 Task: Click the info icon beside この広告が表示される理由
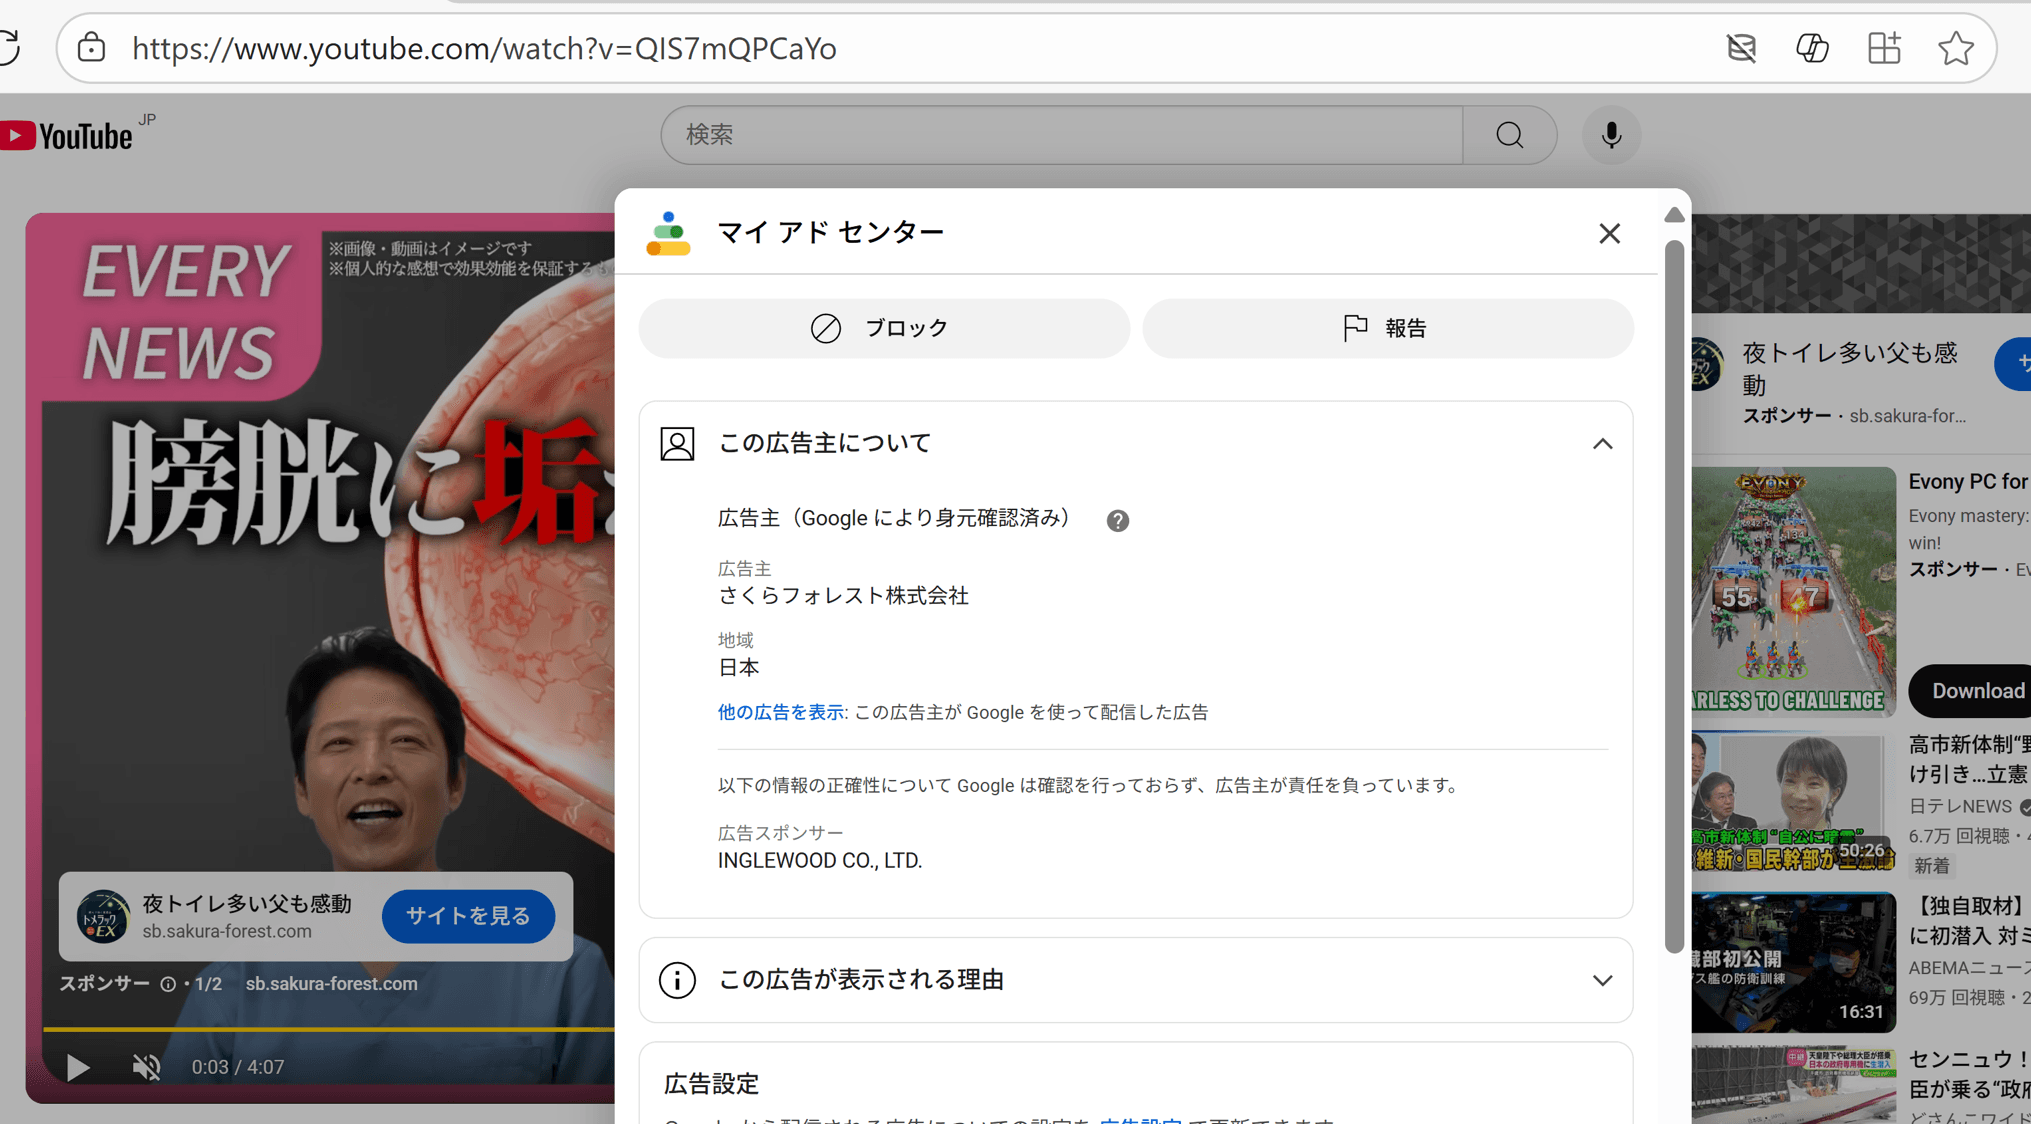677,980
